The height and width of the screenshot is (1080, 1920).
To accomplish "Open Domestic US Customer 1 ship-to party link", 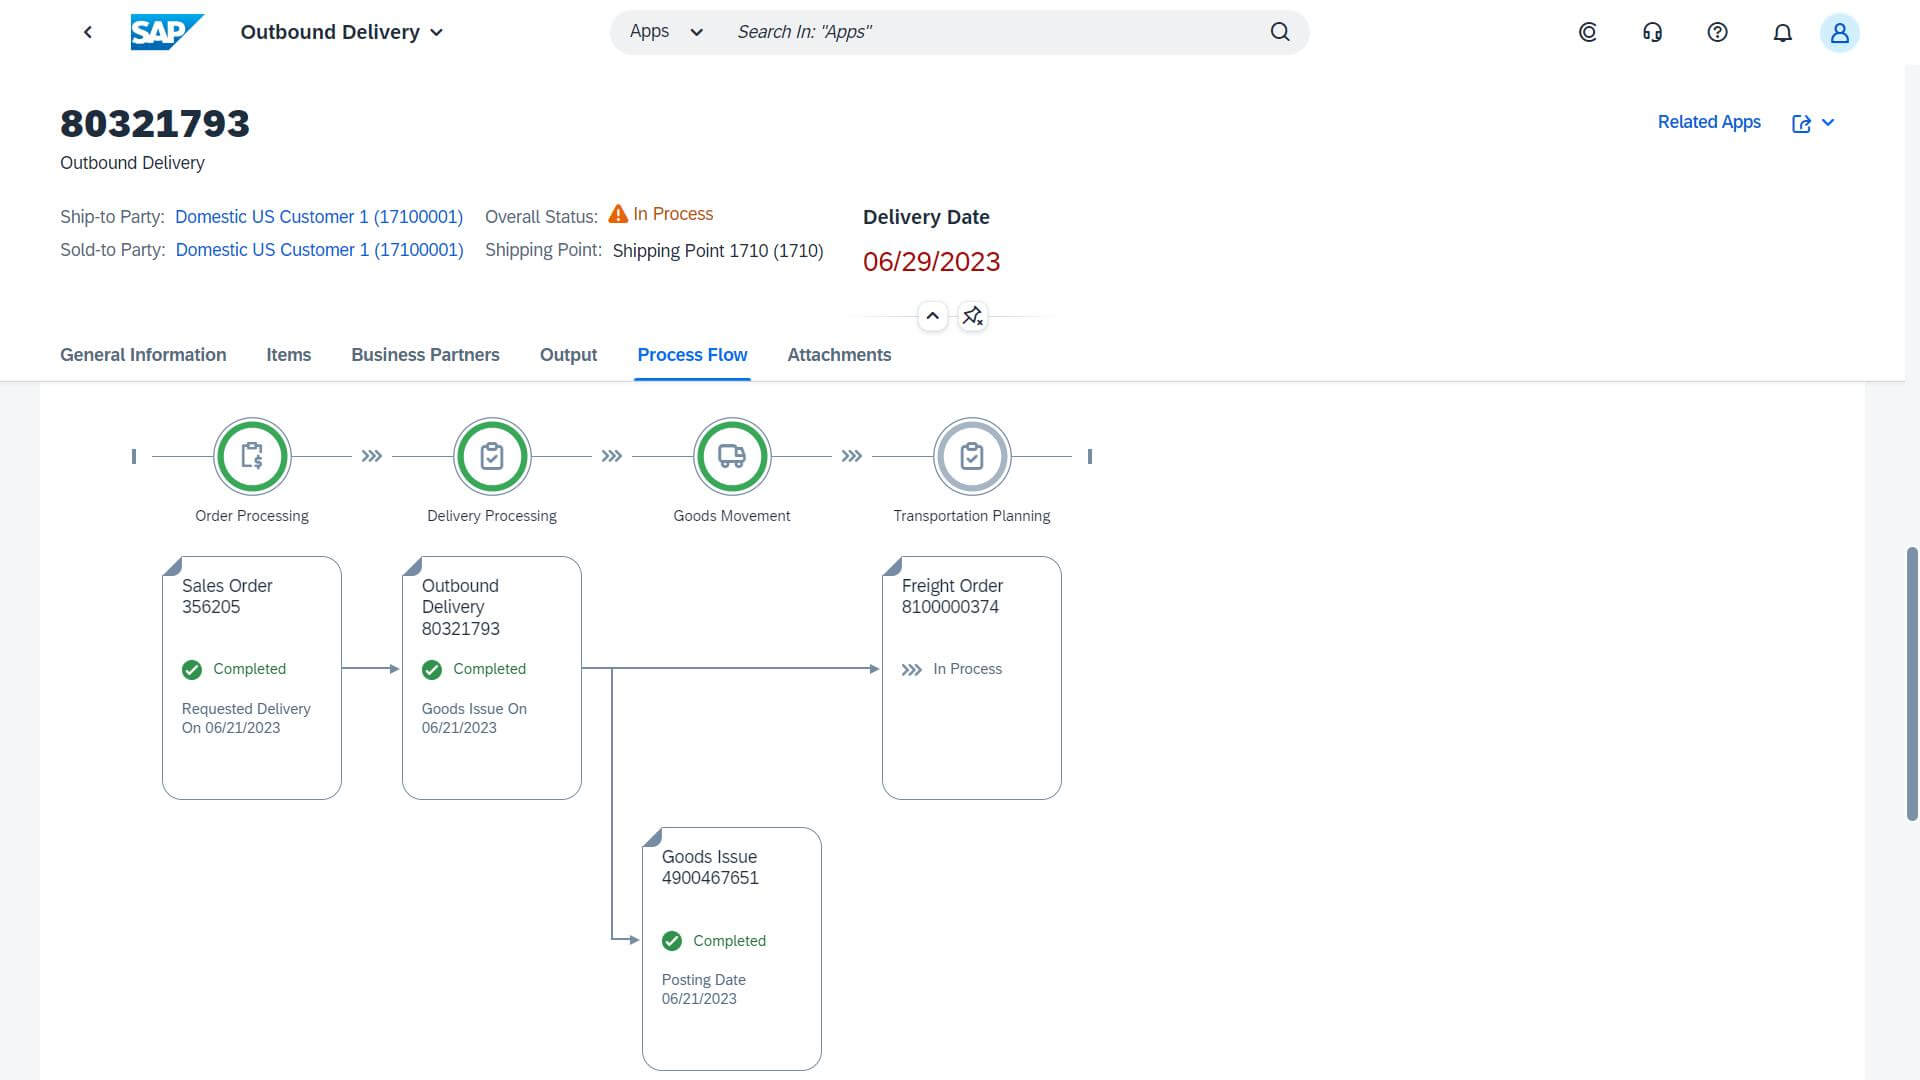I will 318,216.
